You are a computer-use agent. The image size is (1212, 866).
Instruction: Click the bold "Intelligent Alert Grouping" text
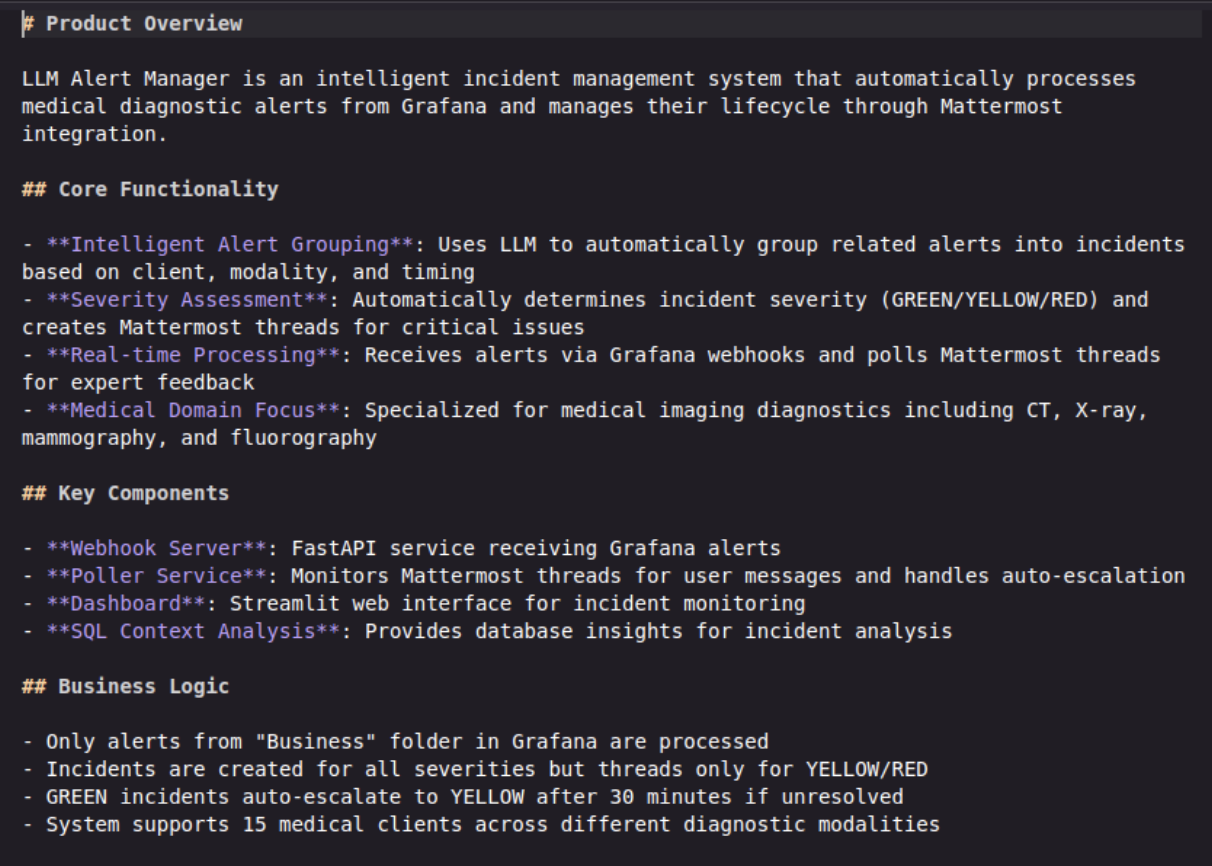click(x=230, y=244)
